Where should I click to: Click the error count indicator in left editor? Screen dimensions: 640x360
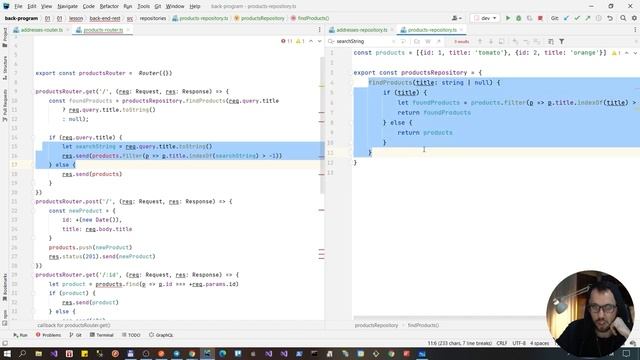tap(287, 41)
